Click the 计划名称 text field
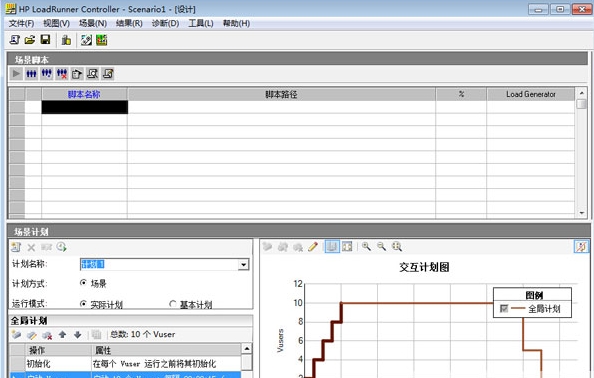Screen dimensions: 594x378 tap(159, 264)
